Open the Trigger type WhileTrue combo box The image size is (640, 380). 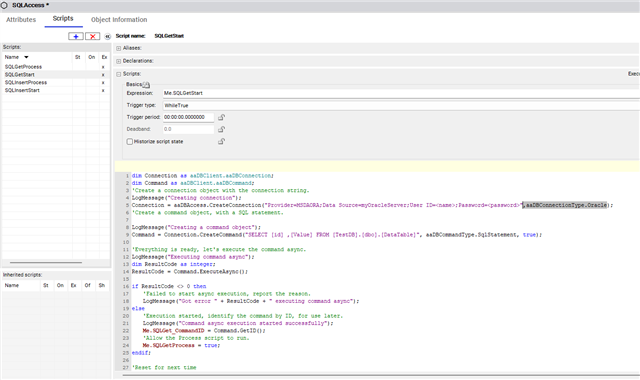[x=401, y=105]
